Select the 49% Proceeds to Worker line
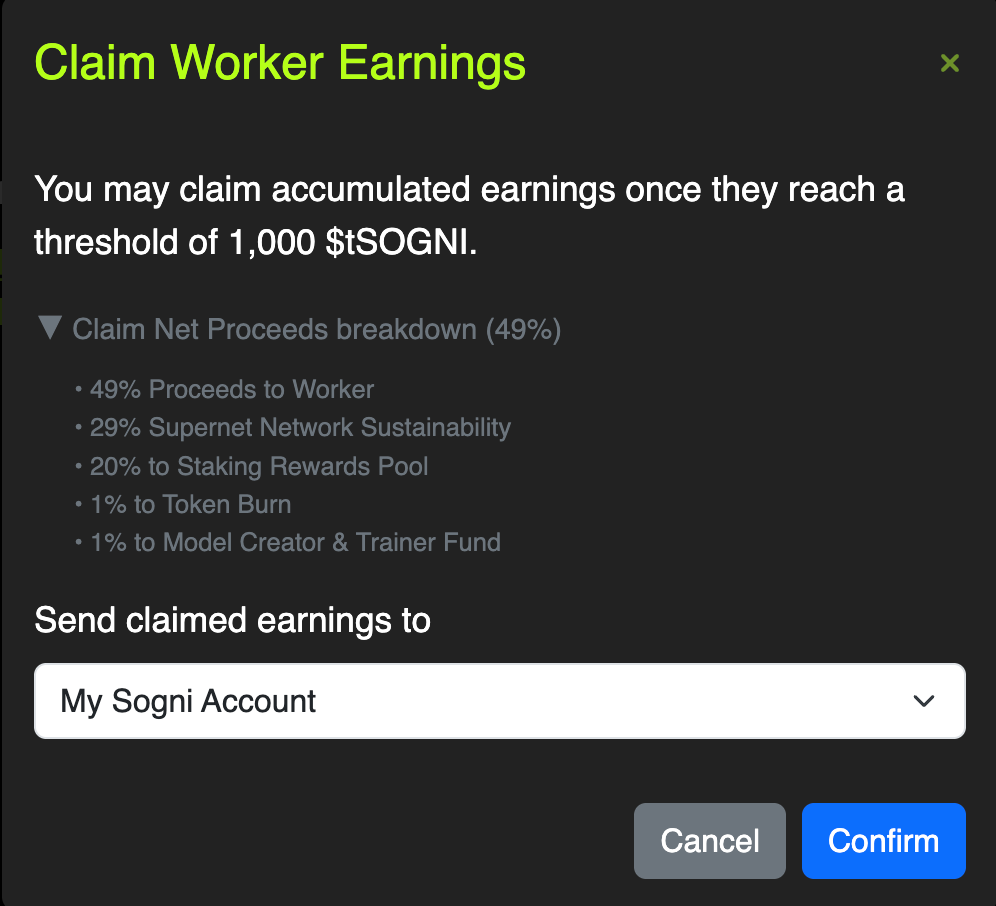Image resolution: width=996 pixels, height=906 pixels. pos(232,389)
